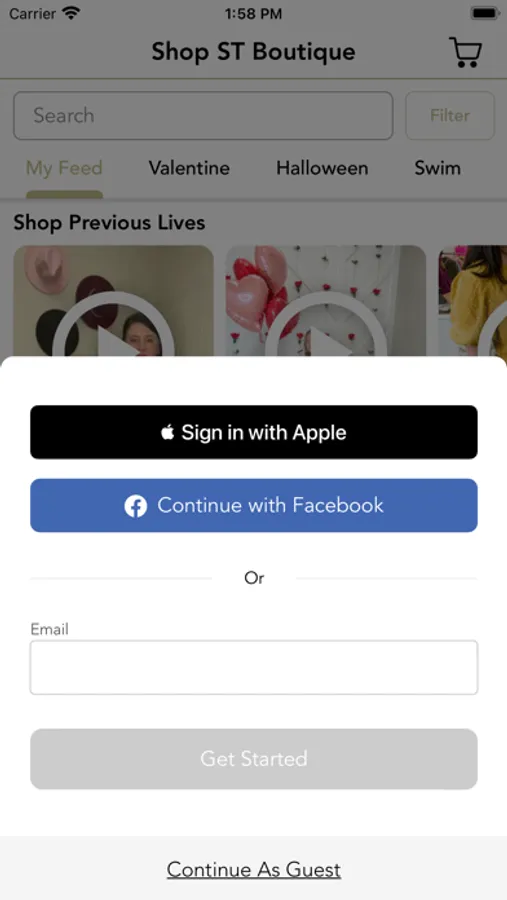Open the Filter options
This screenshot has height=900, width=507.
pyautogui.click(x=450, y=115)
